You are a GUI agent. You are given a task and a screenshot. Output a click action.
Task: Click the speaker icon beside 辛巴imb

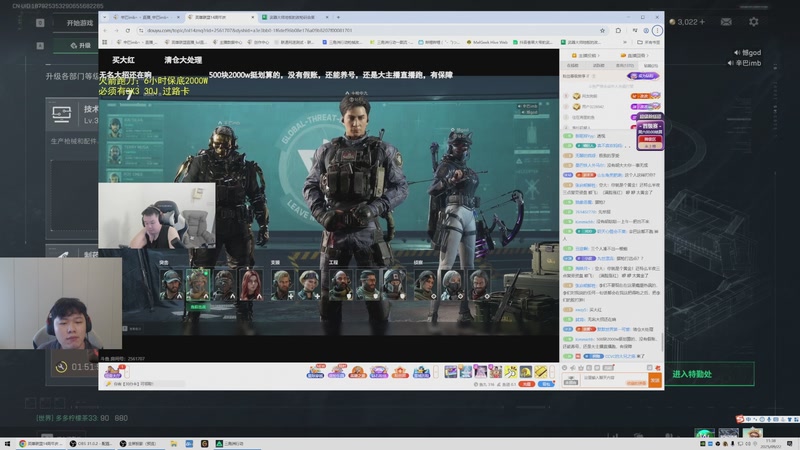pos(732,63)
